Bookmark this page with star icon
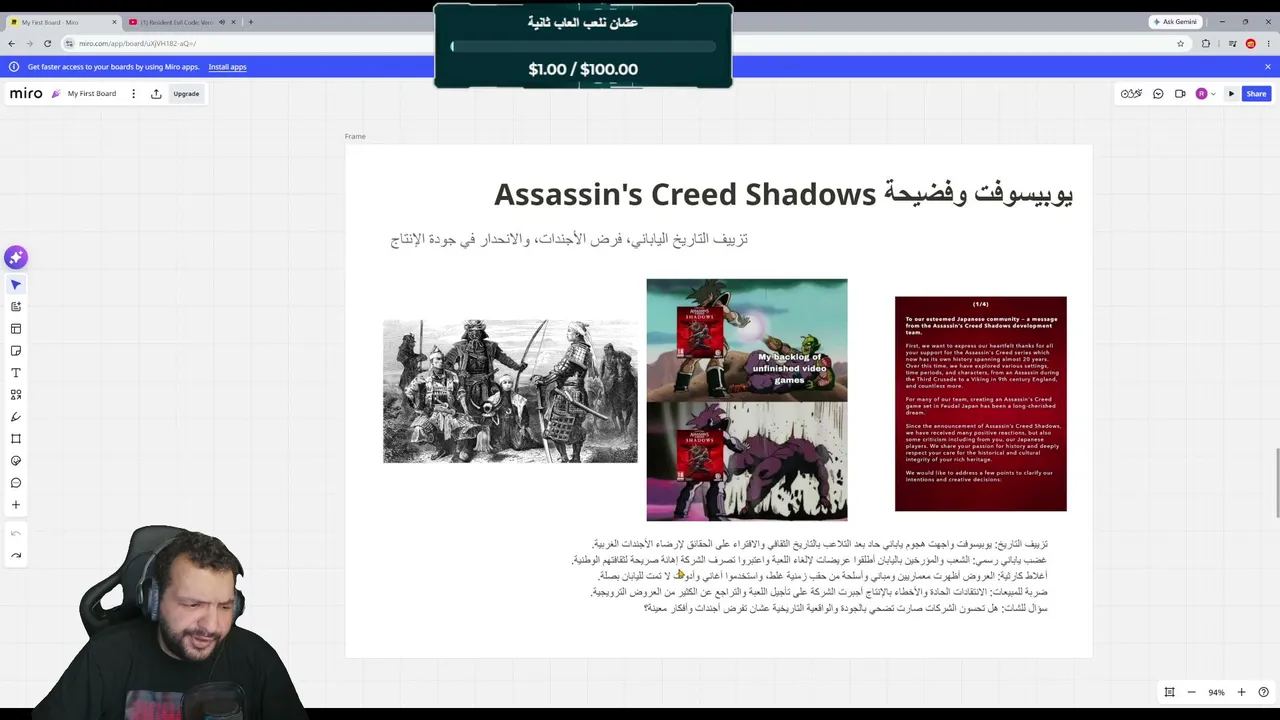This screenshot has width=1280, height=720. pyautogui.click(x=1180, y=44)
